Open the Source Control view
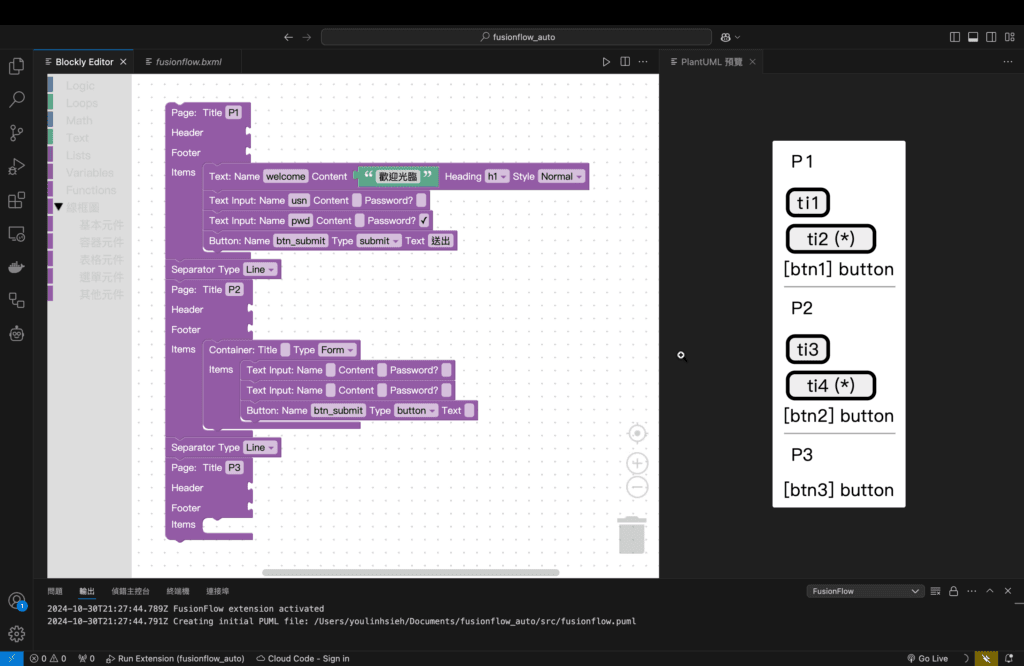1024x666 pixels. click(x=16, y=133)
